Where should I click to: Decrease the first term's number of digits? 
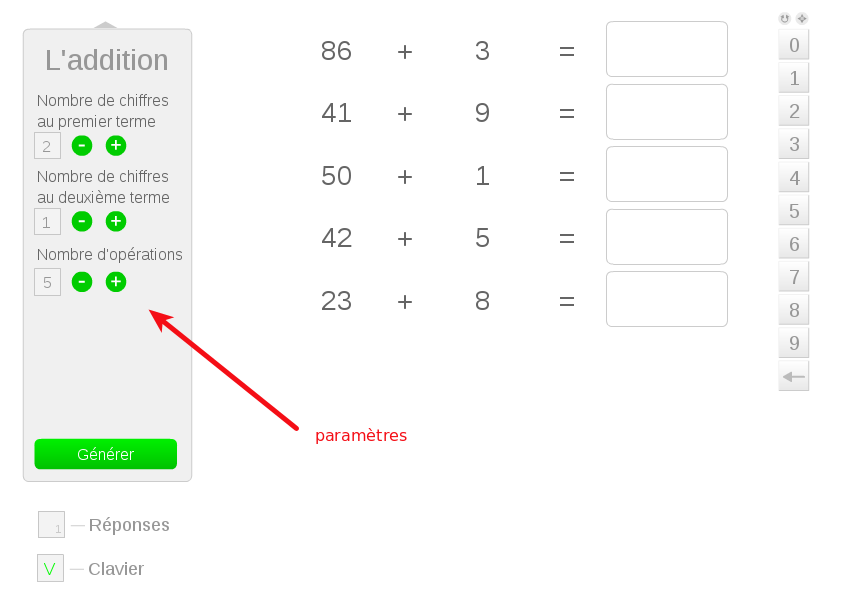(82, 146)
